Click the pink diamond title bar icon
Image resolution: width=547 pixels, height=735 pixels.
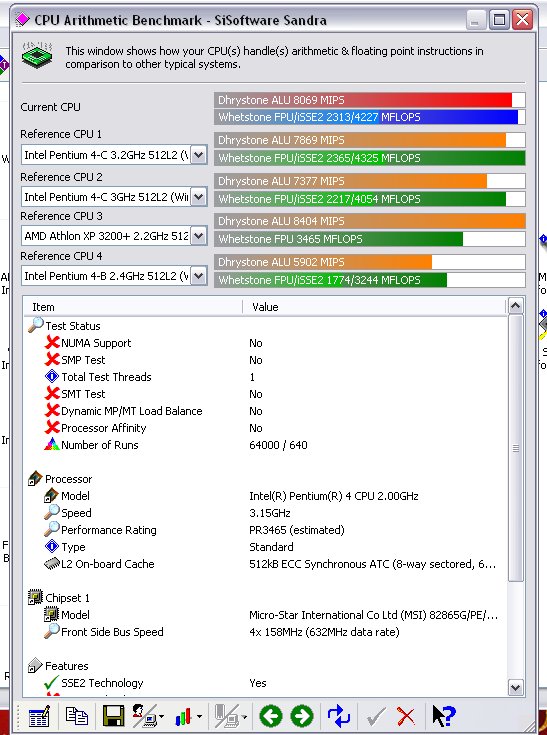22,20
